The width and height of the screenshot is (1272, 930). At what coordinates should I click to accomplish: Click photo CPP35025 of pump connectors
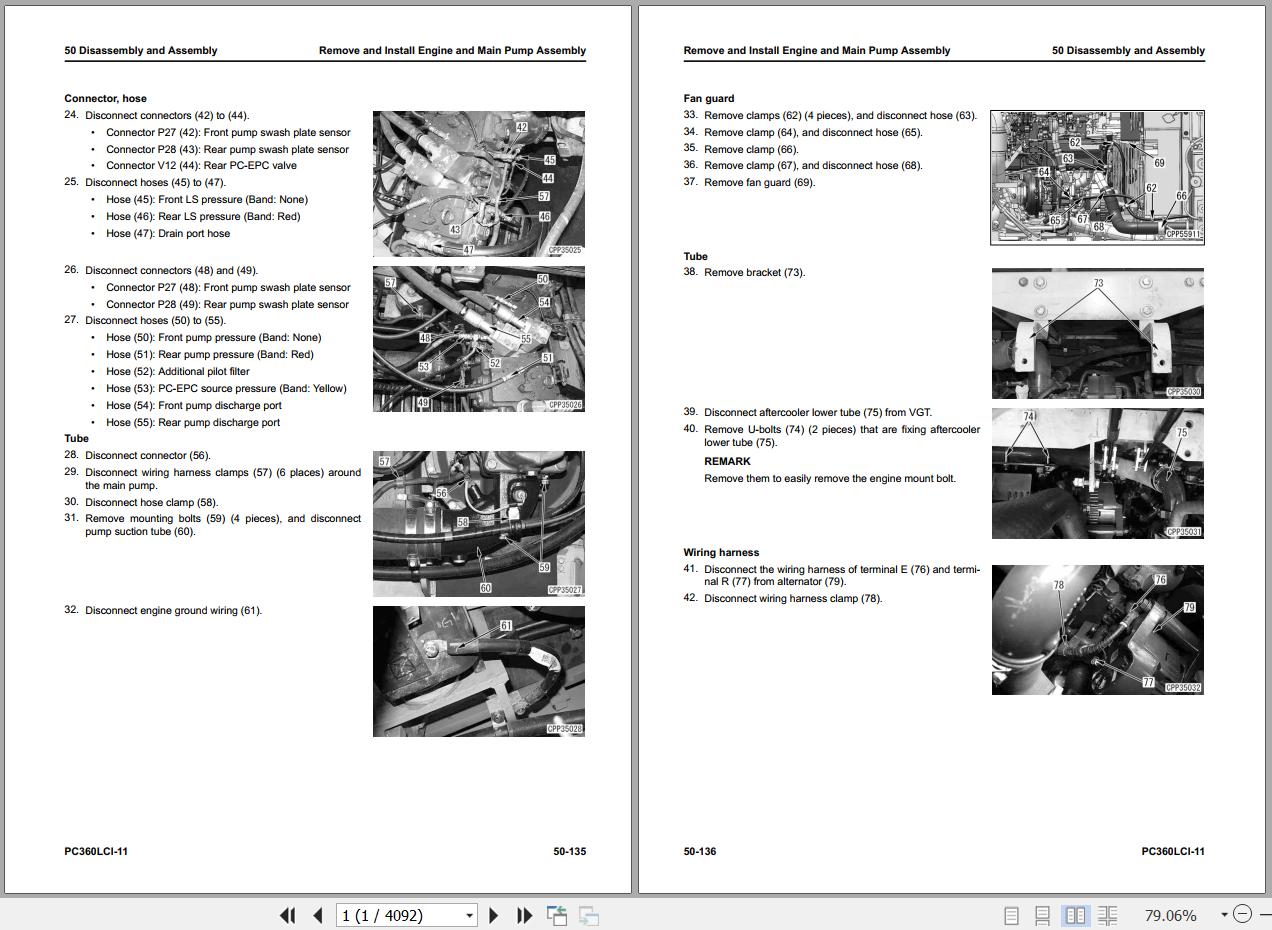pyautogui.click(x=479, y=184)
